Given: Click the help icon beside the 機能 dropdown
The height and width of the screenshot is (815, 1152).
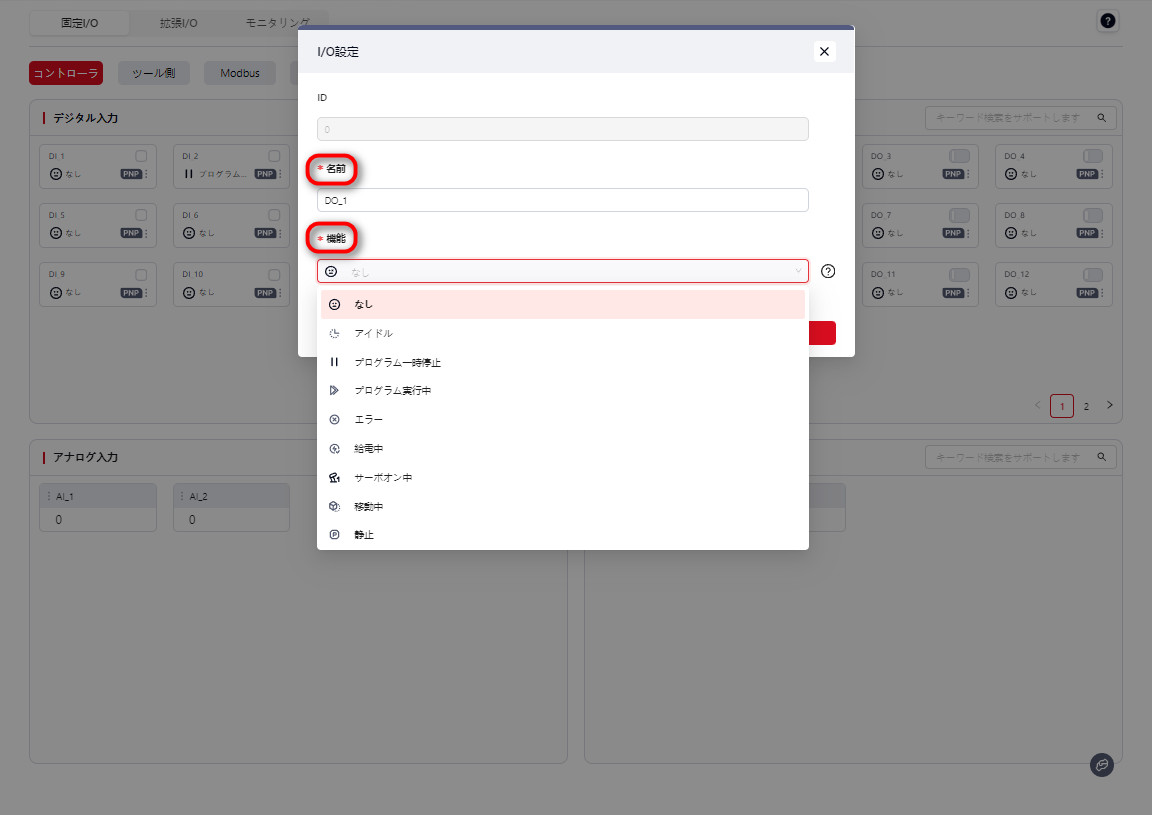Looking at the screenshot, I should click(x=828, y=271).
